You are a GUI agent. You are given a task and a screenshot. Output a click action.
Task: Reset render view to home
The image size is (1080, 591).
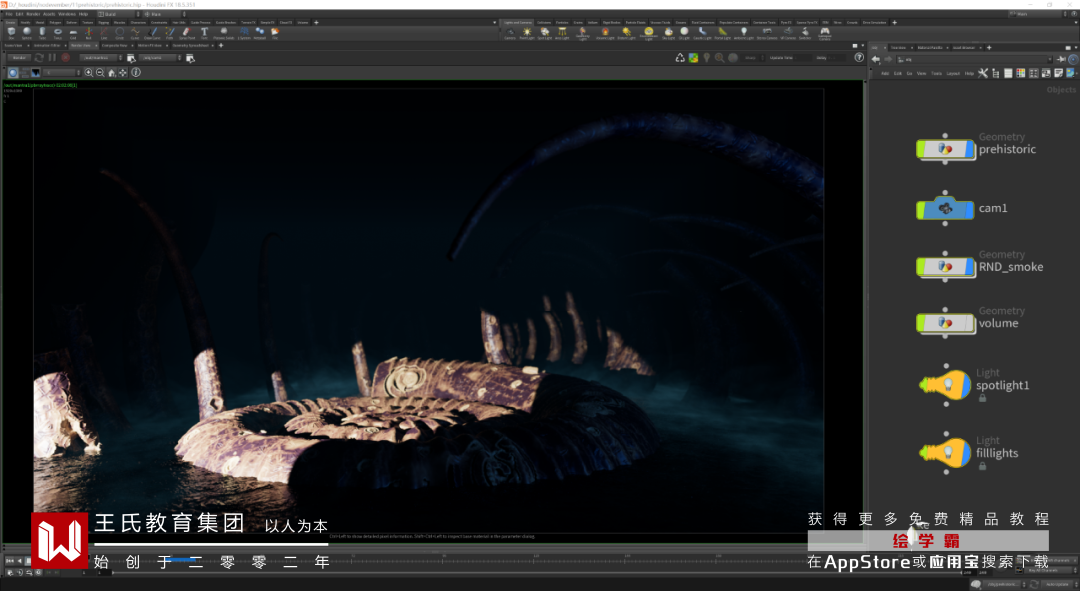click(112, 72)
